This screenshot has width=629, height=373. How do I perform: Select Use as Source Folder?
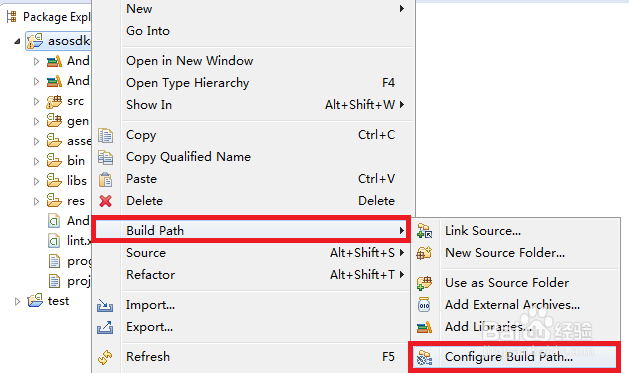point(507,283)
